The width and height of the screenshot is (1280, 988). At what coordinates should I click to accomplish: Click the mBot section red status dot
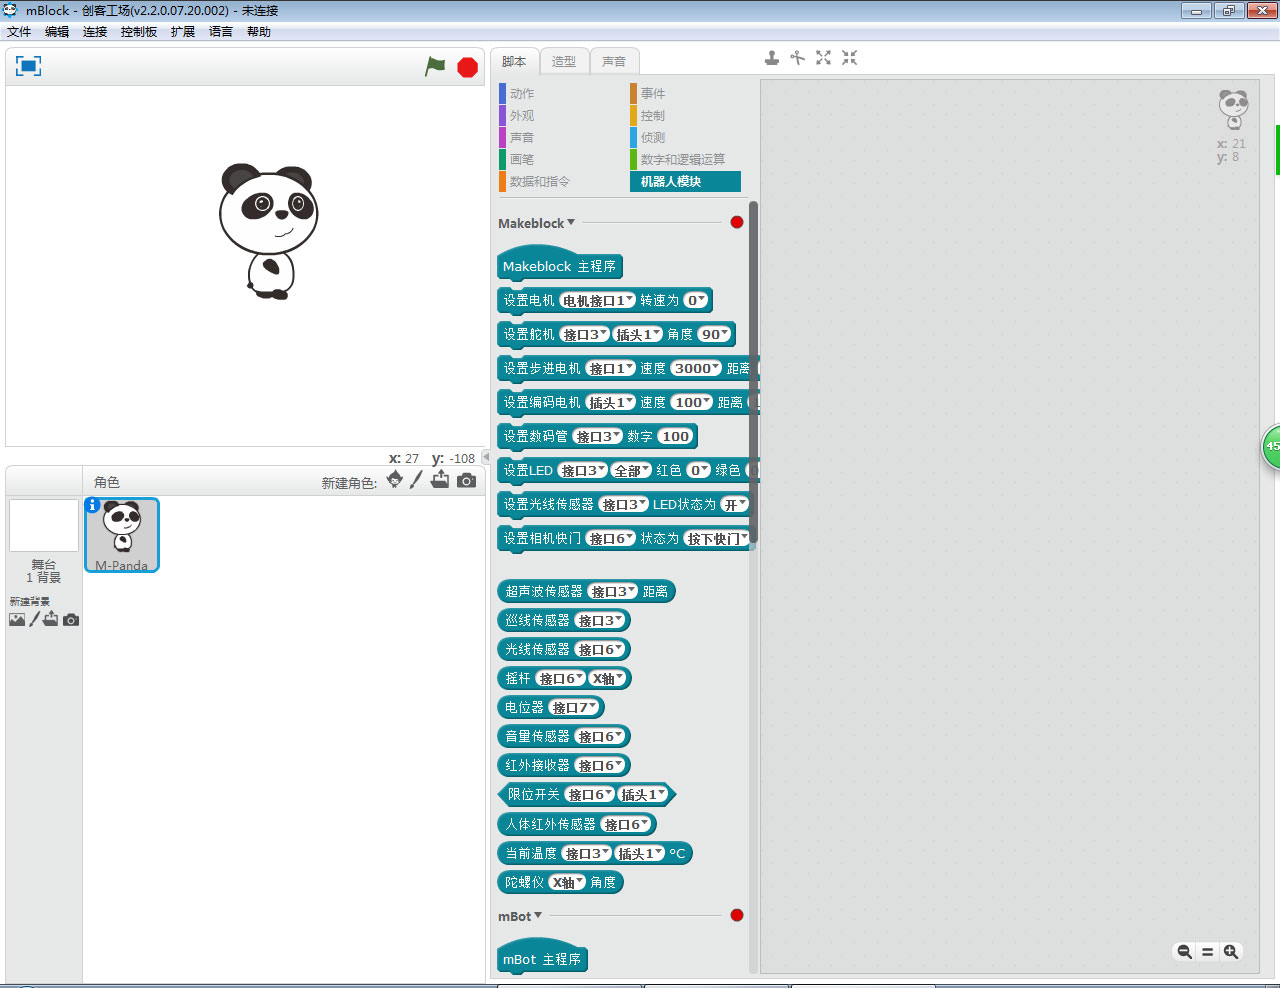point(737,915)
